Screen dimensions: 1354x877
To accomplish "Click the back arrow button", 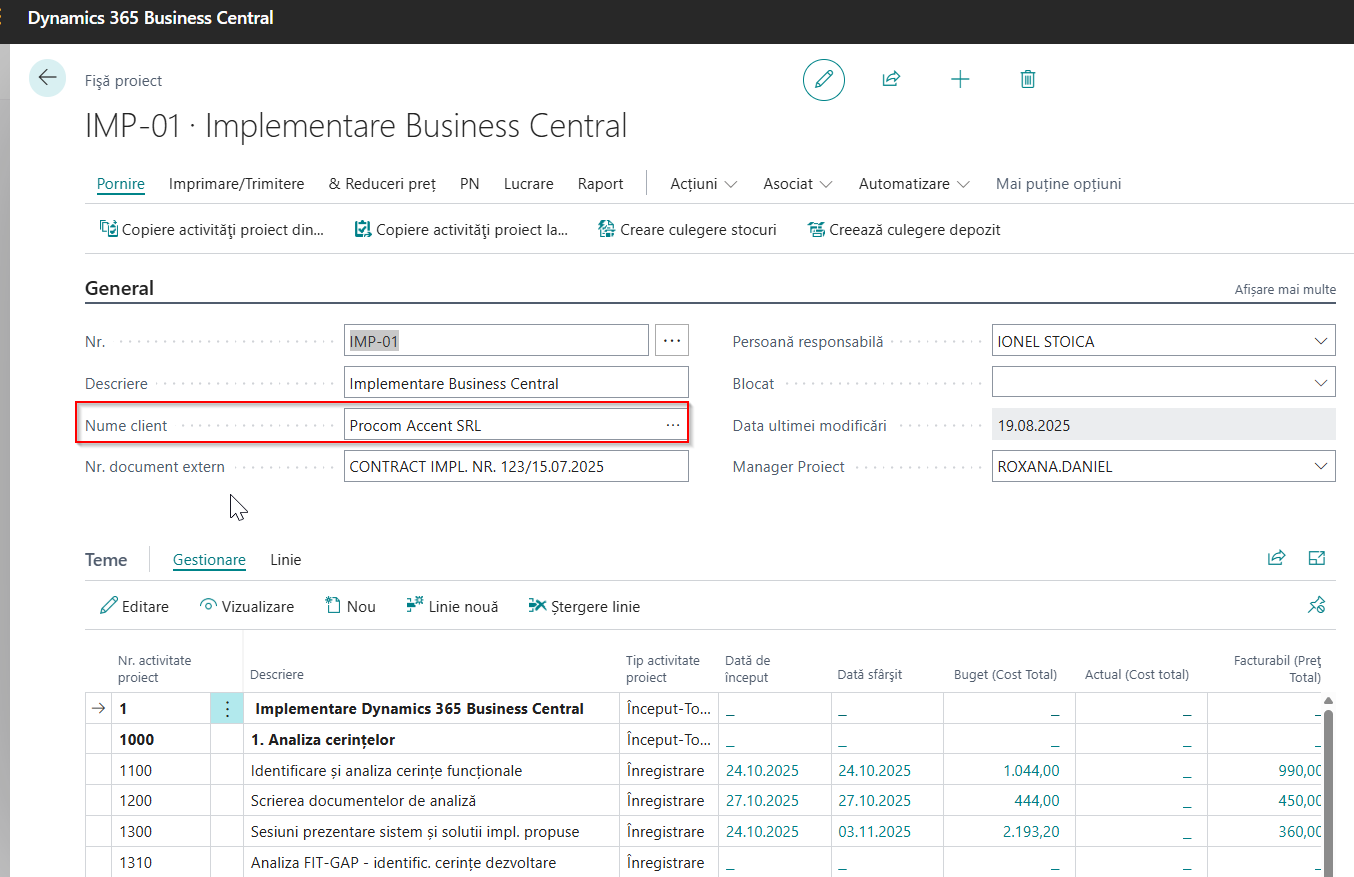I will point(47,78).
